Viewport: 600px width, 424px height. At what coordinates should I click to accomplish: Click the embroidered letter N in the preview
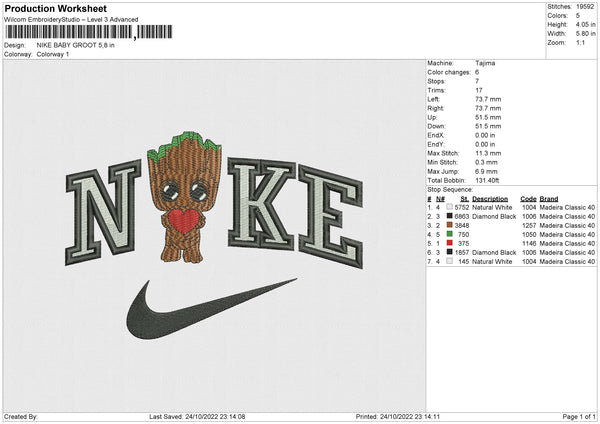pos(103,213)
